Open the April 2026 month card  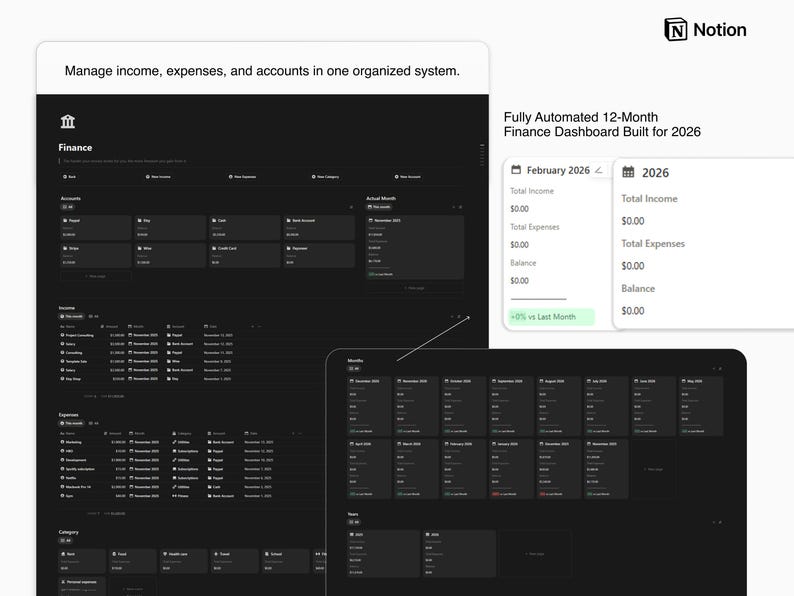point(369,469)
